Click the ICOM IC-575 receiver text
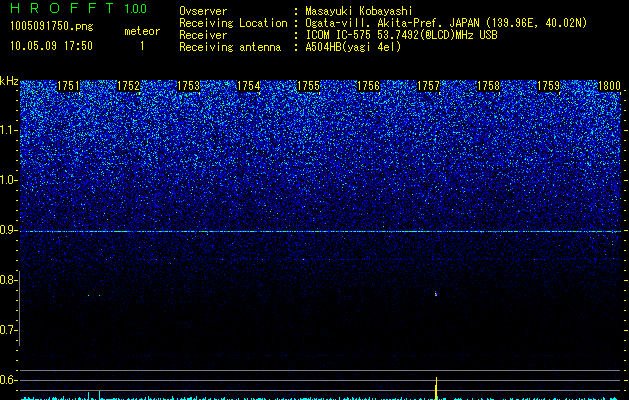The width and height of the screenshot is (629, 400). (401, 35)
